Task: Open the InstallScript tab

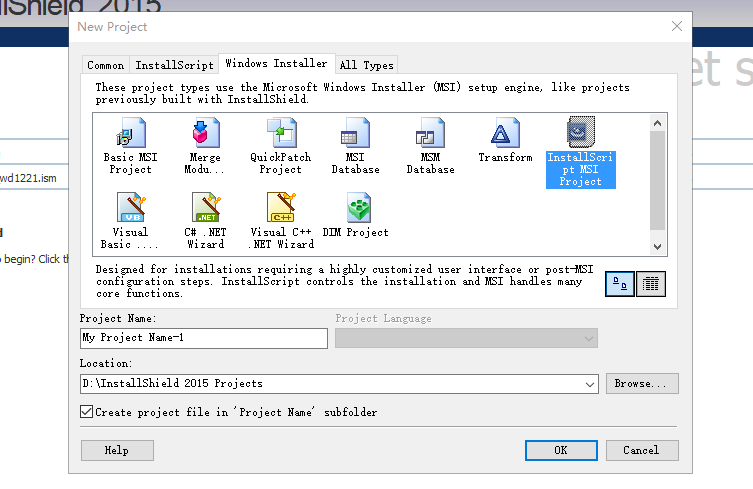Action: (x=174, y=65)
